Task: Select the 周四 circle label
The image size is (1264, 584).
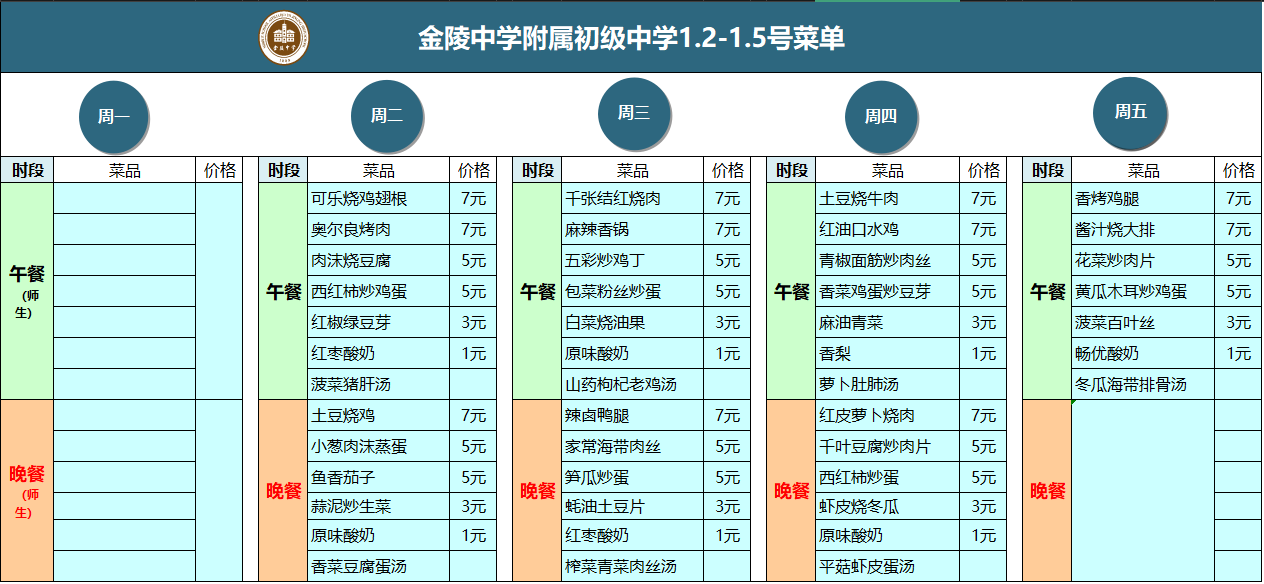Action: point(881,116)
